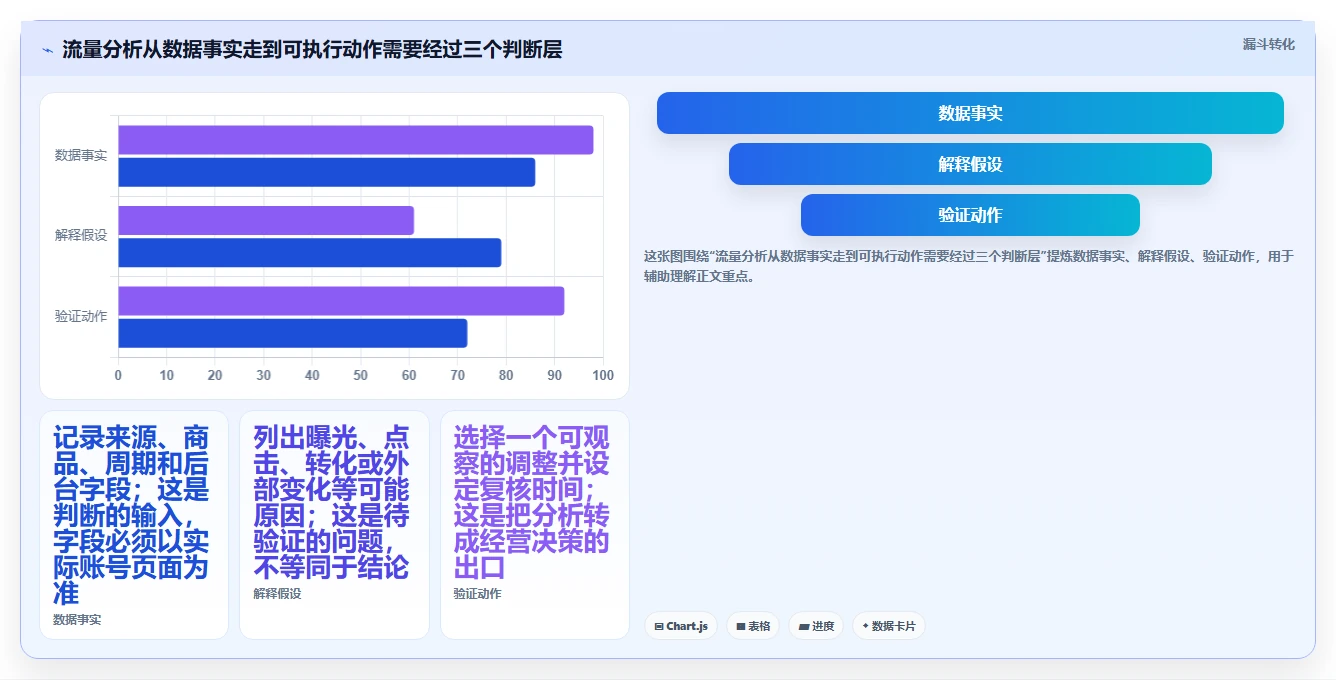Click the purple chart bar for 数据事实
The height and width of the screenshot is (680, 1336).
pos(356,140)
